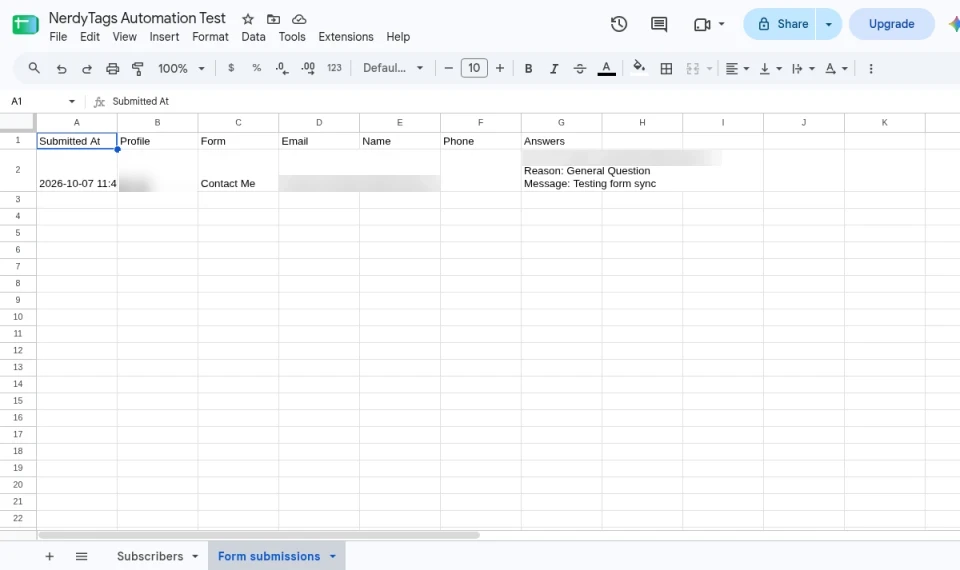Print the spreadsheet
Viewport: 960px width, 570px height.
(x=113, y=69)
